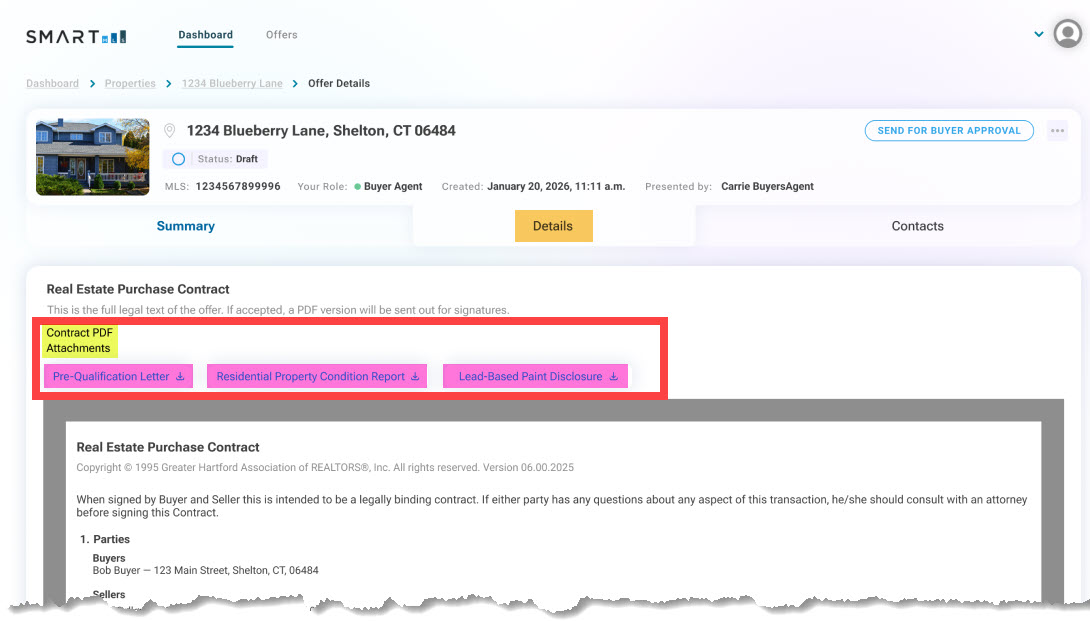Viewport: 1090px width, 621px height.
Task: Click the download icon on Pre-Qualification Letter
Action: [x=180, y=376]
